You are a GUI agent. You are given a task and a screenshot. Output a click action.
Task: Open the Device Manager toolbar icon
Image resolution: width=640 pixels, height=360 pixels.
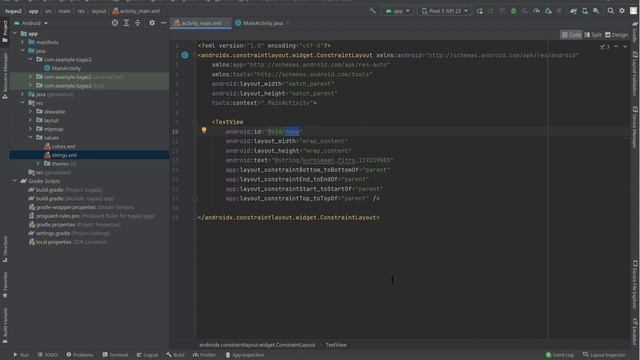585,11
